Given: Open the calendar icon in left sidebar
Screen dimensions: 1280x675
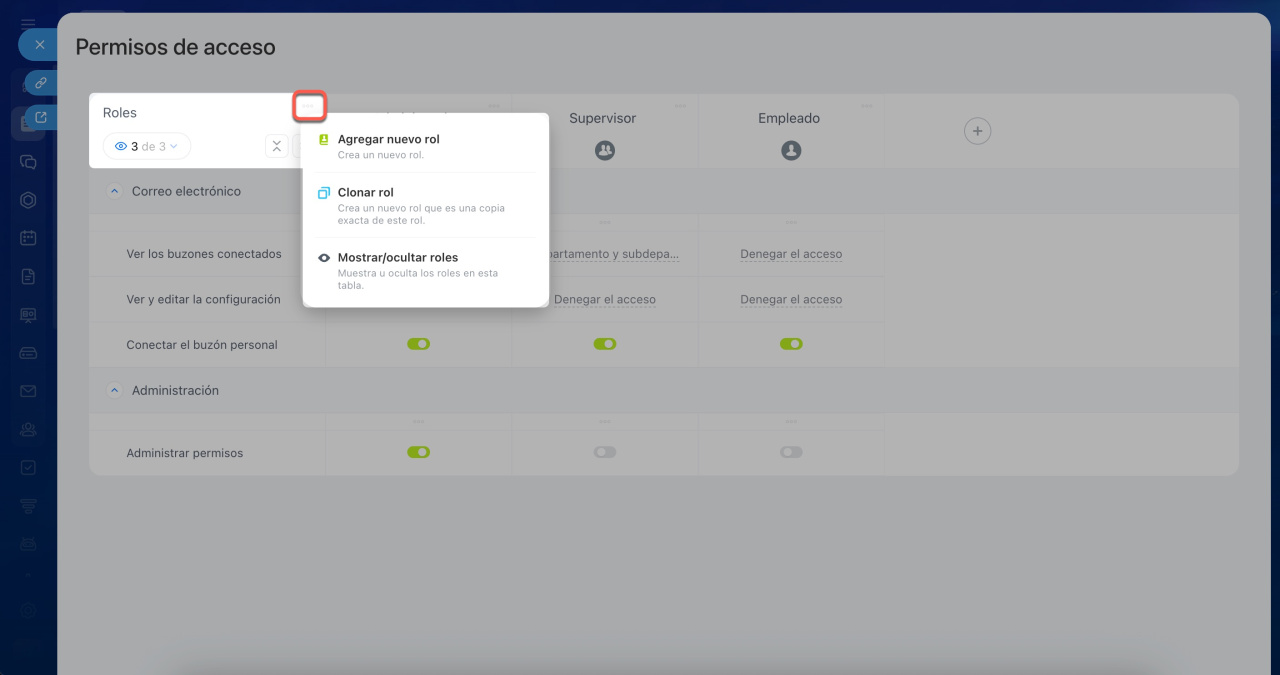Looking at the screenshot, I should (x=28, y=238).
